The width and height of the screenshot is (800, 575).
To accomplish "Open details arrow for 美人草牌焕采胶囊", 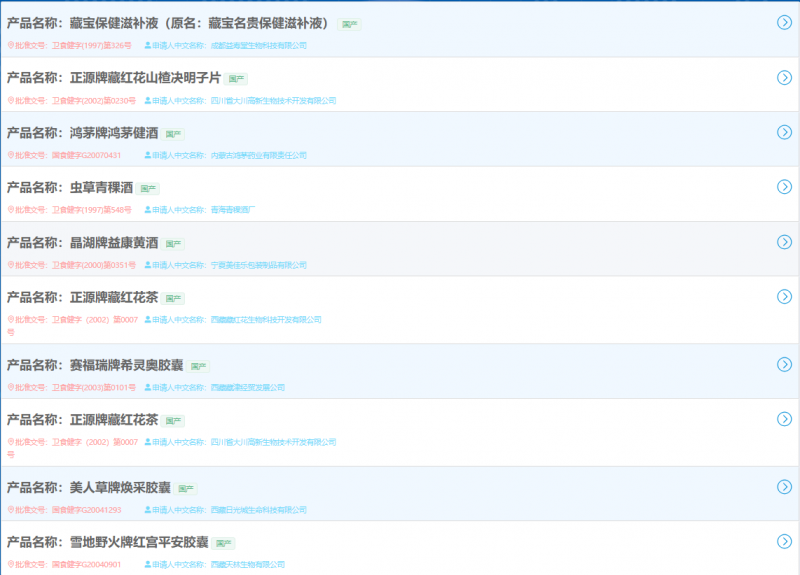I will coord(784,487).
